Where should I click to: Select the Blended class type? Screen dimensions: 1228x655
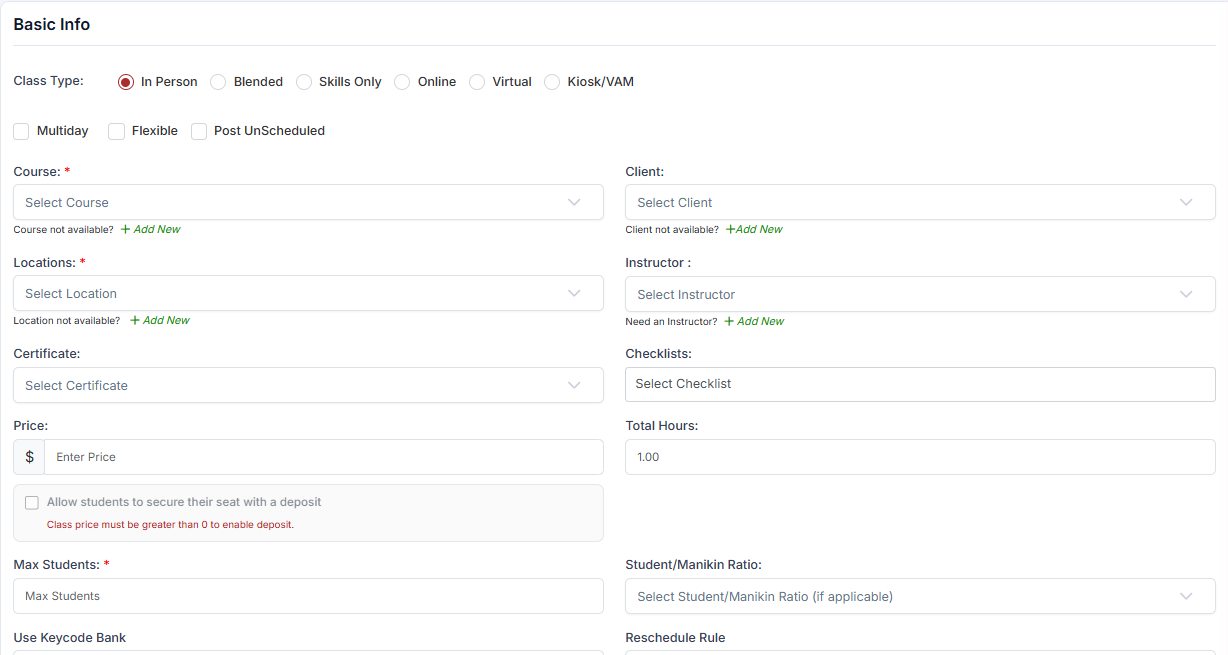click(218, 82)
